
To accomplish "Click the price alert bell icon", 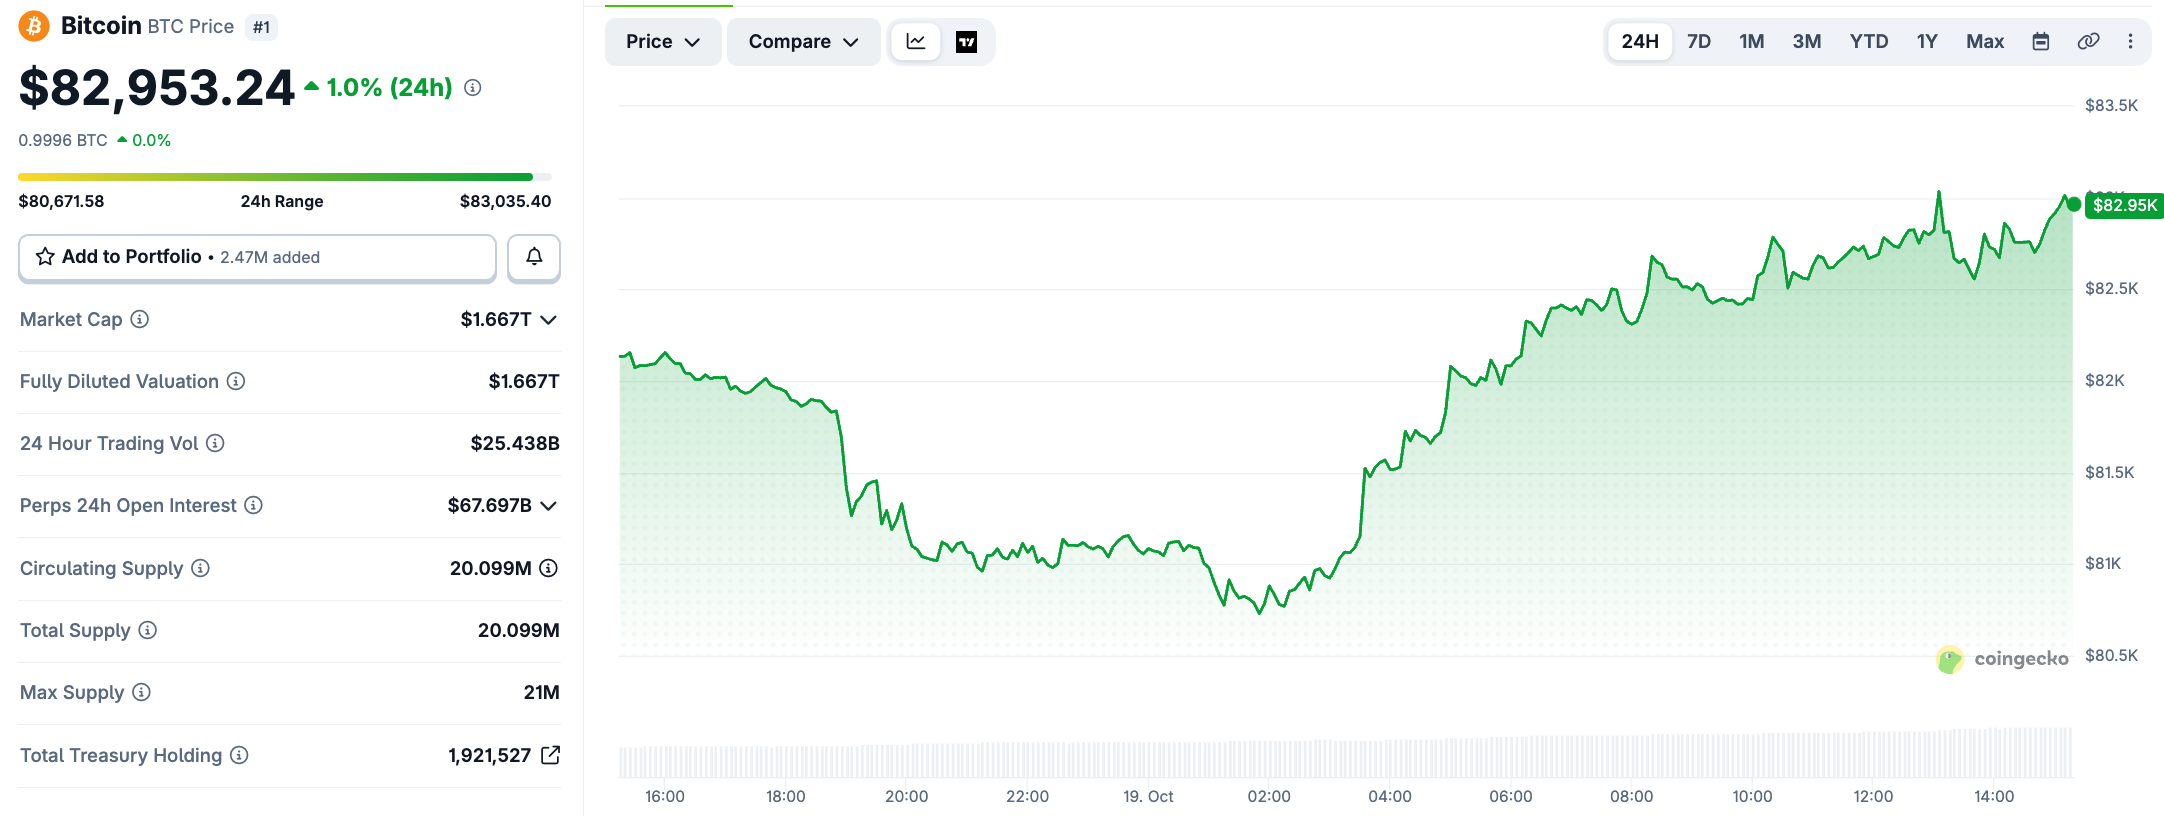I will [534, 257].
